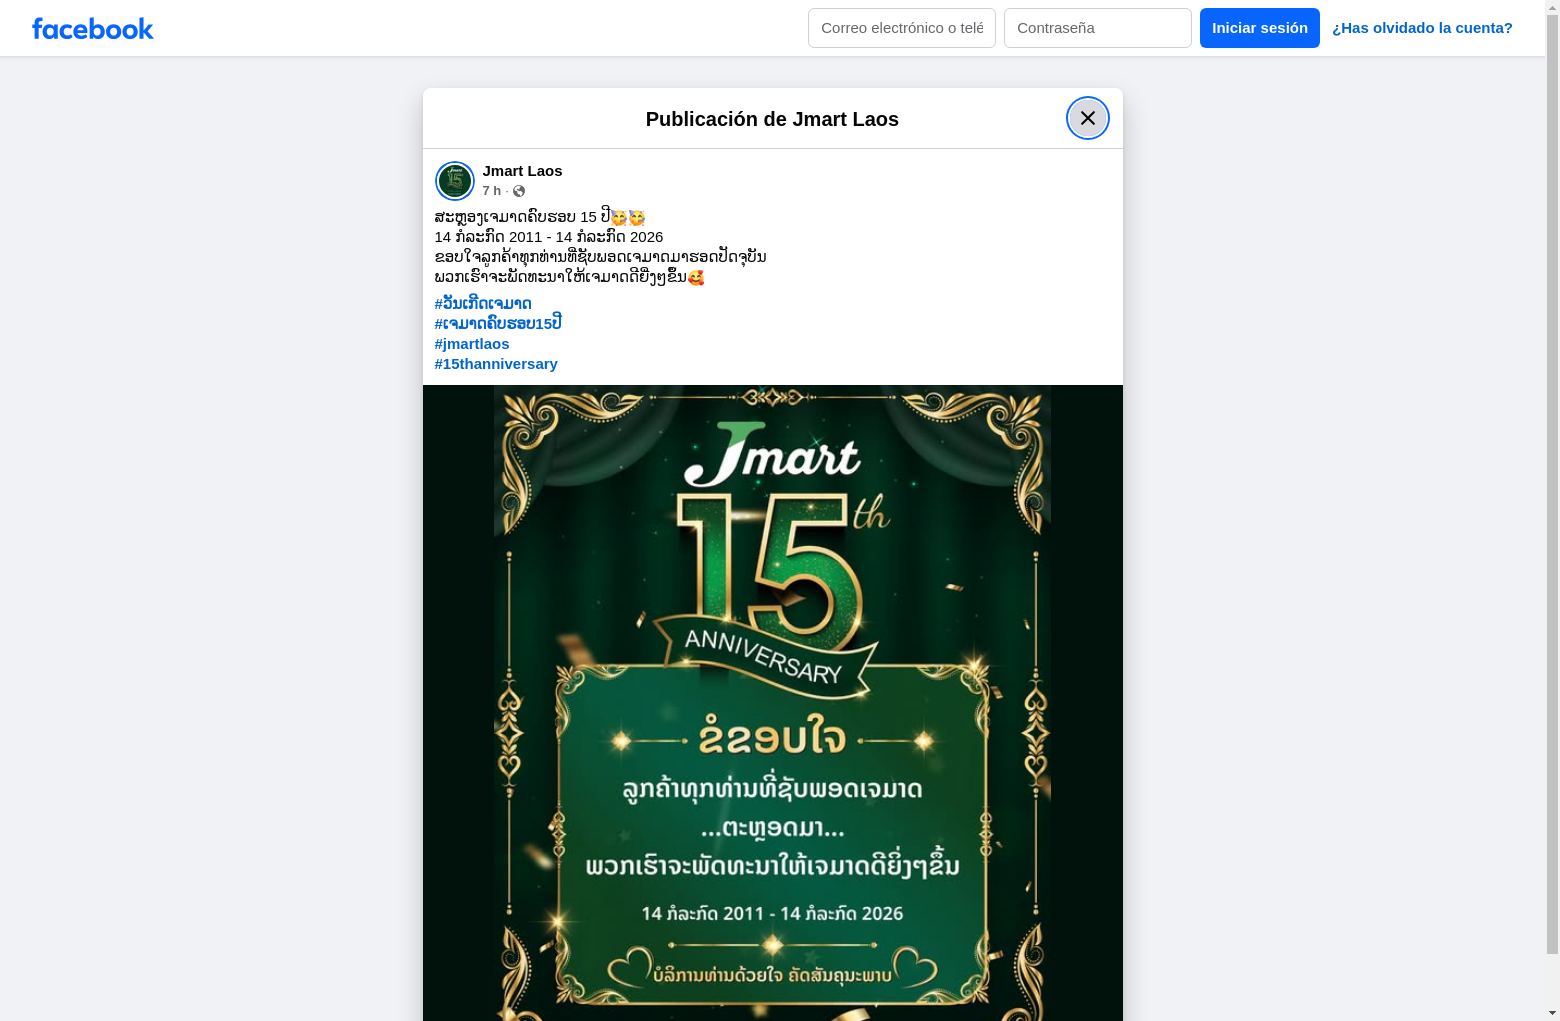
Task: Close the Jmart Laos post dialog
Action: (1088, 118)
